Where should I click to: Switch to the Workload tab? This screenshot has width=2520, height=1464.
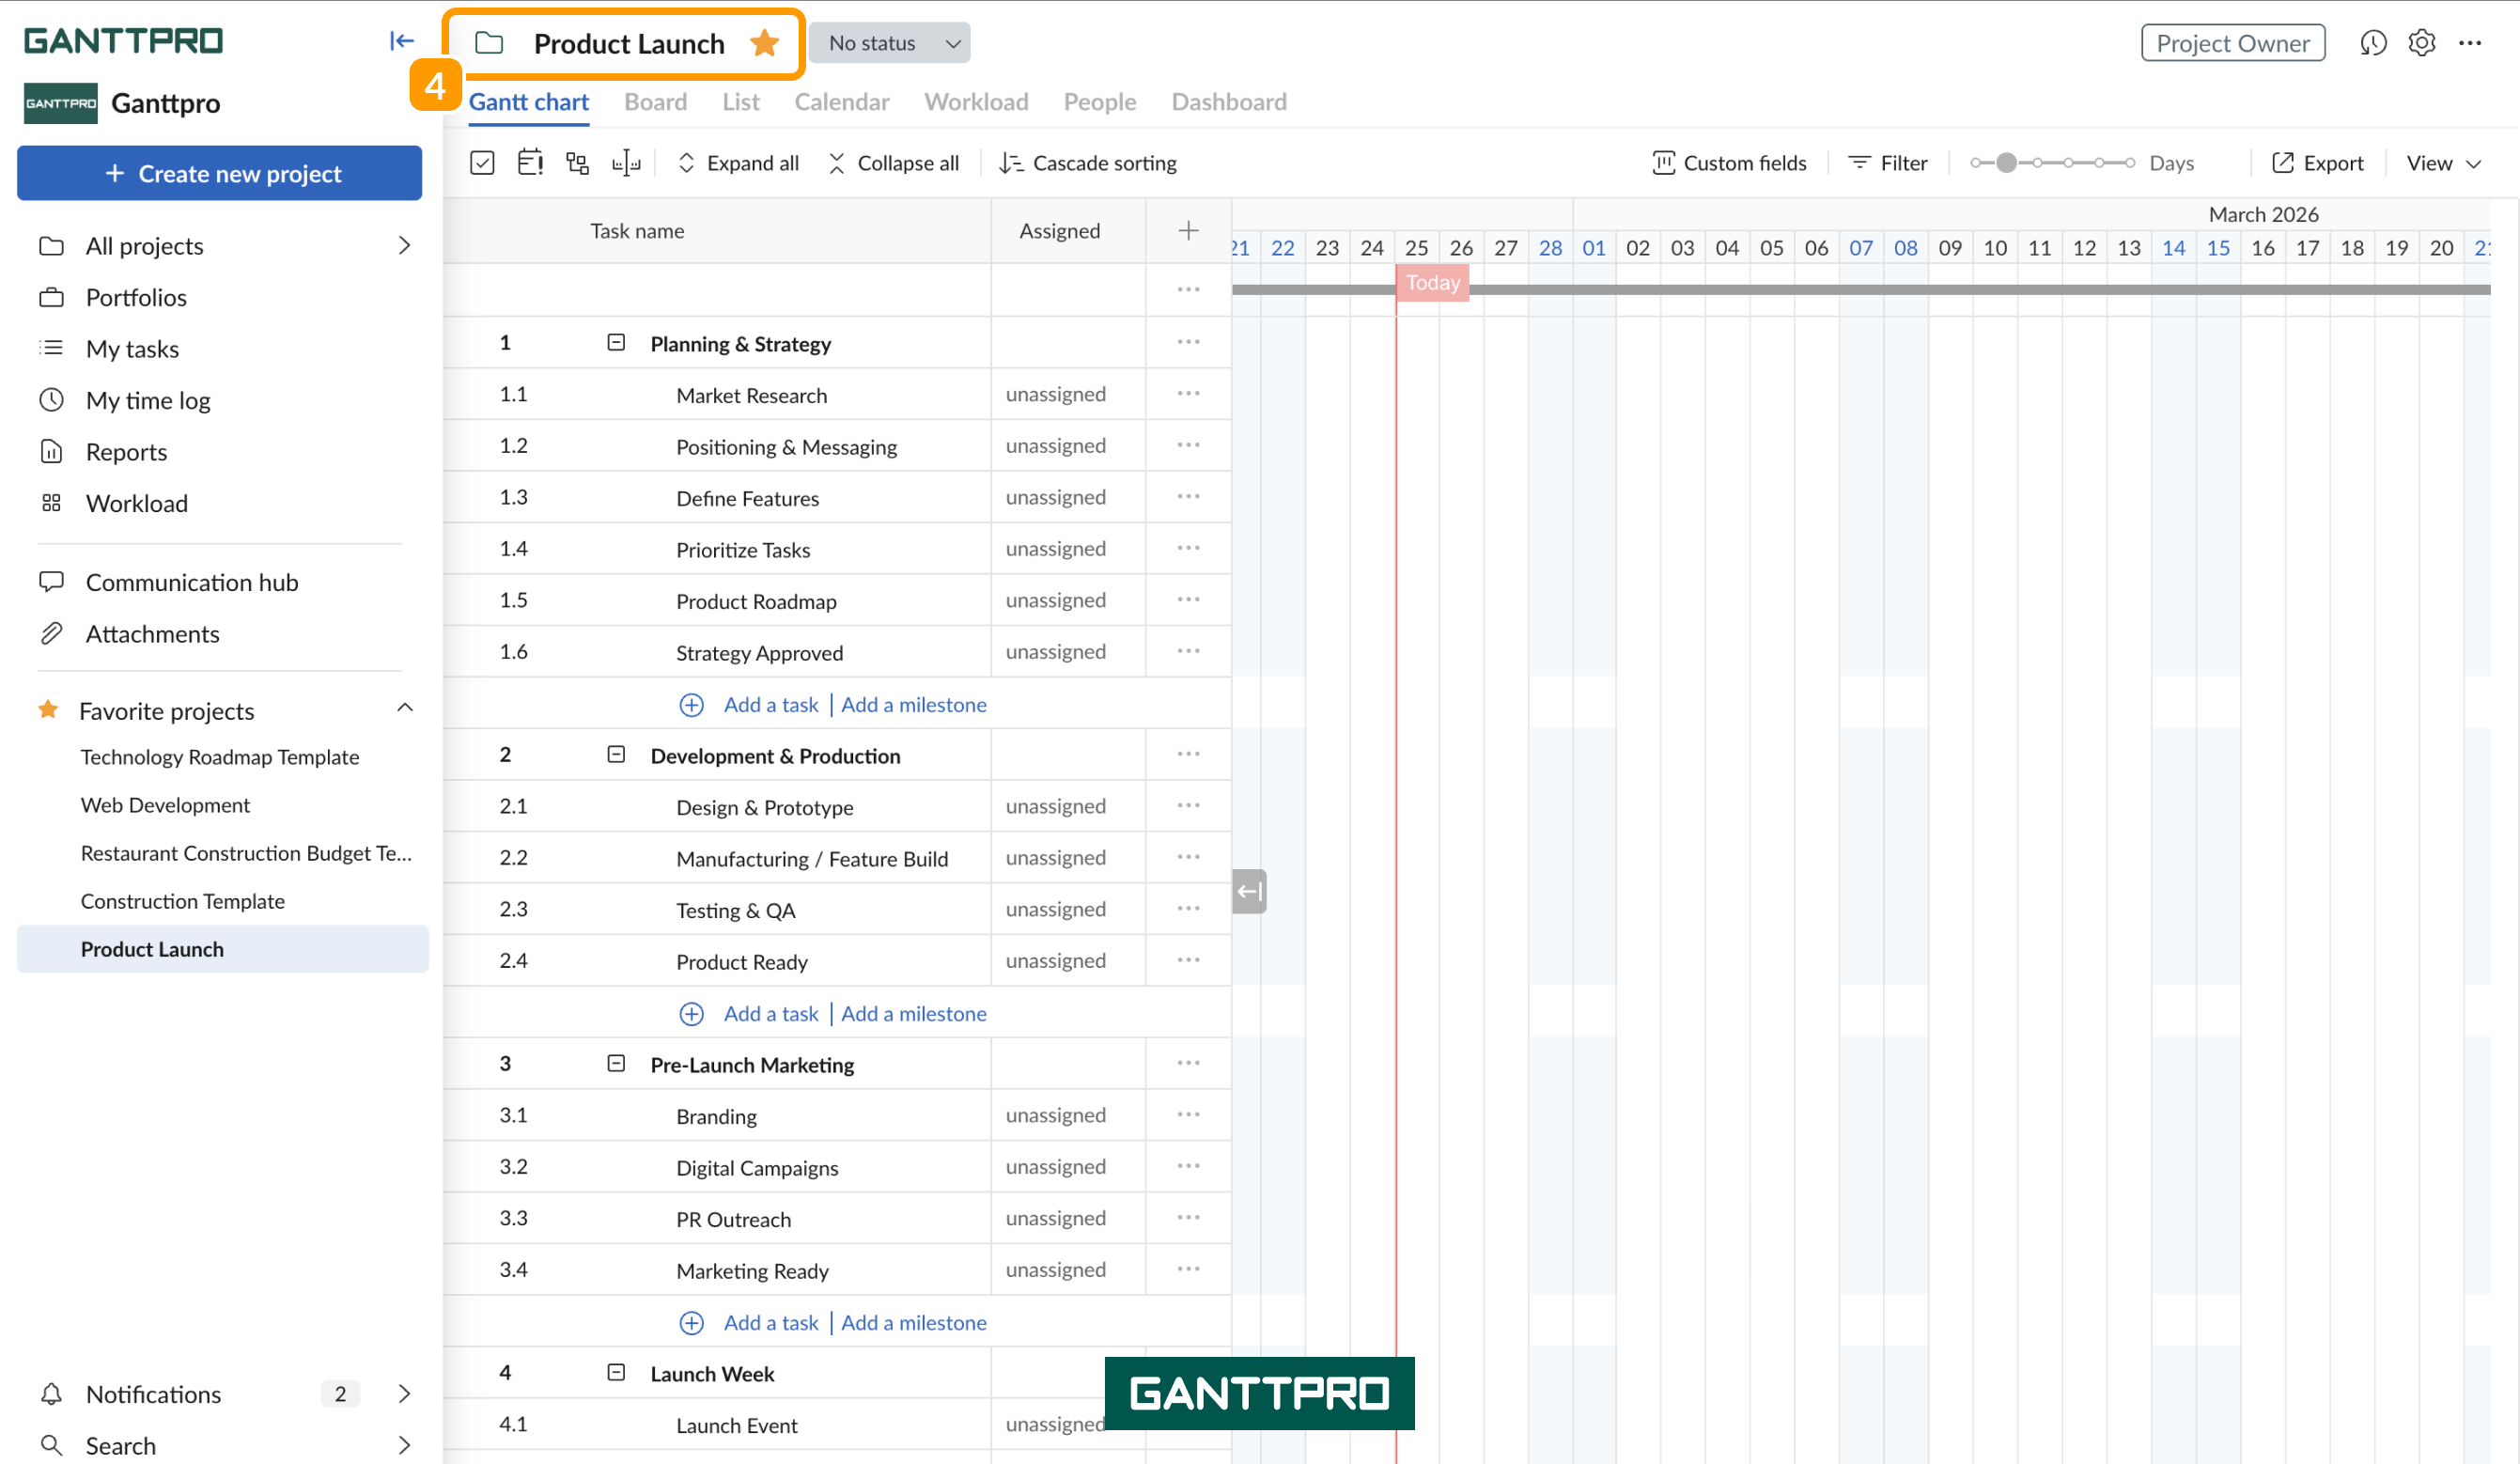tap(976, 102)
